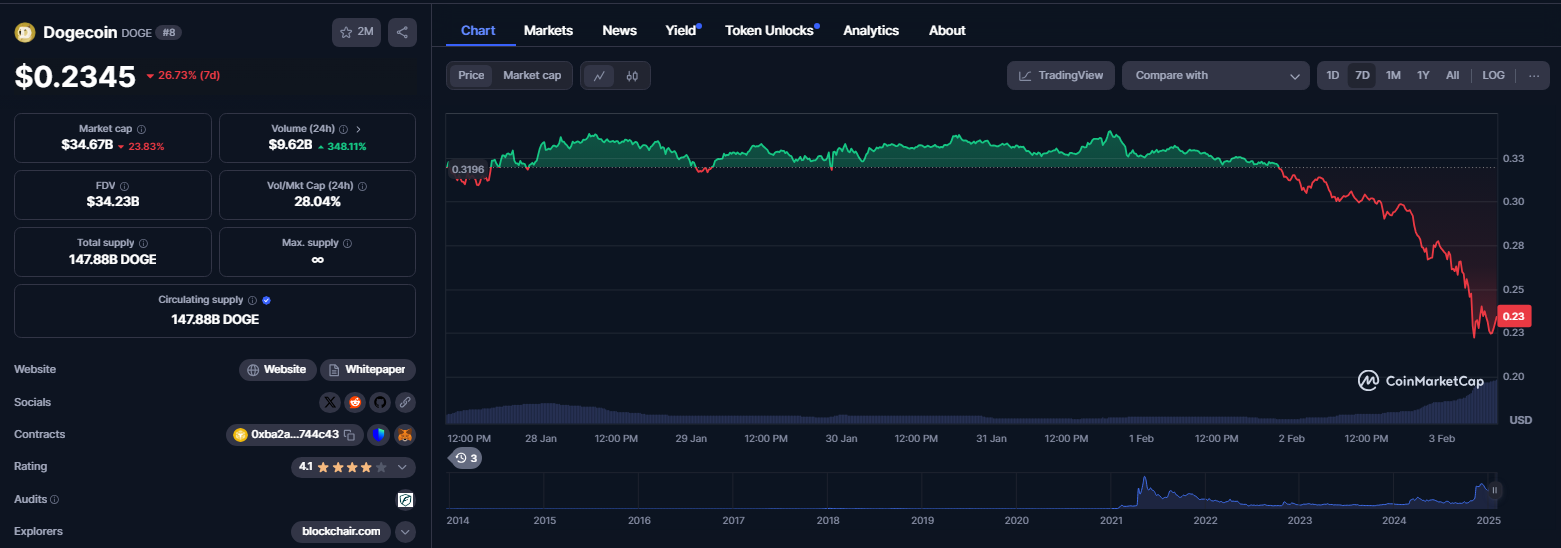Set chart range to 1Y
The height and width of the screenshot is (548, 1561).
point(1423,76)
